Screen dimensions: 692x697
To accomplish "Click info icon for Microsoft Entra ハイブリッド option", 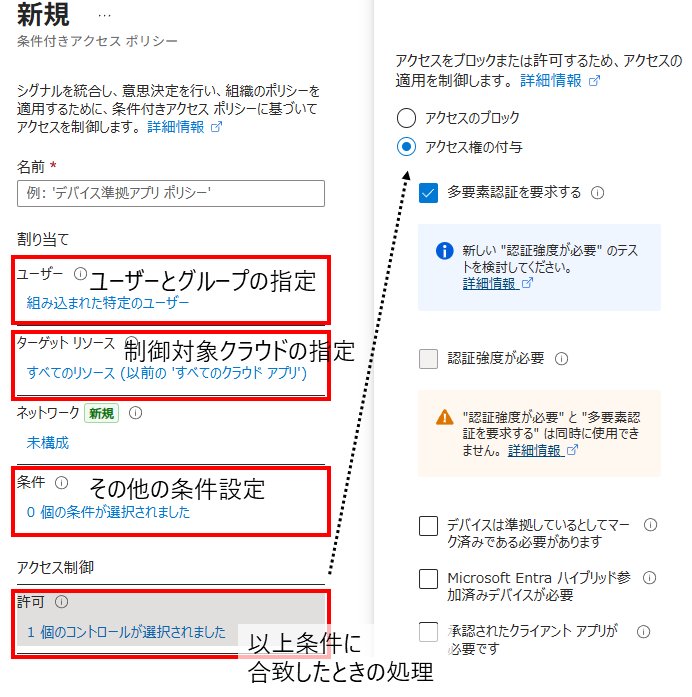I will pyautogui.click(x=649, y=577).
